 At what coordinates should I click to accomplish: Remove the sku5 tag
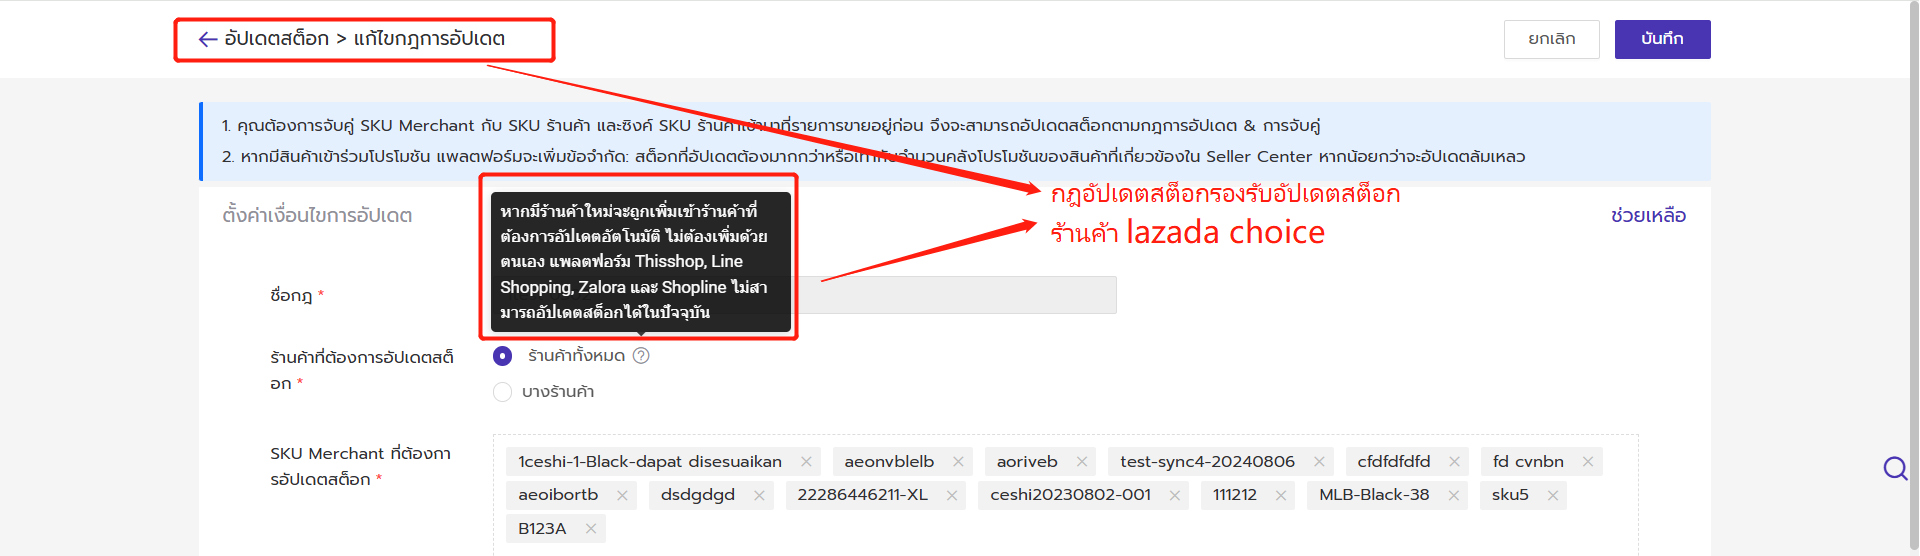coord(1553,495)
